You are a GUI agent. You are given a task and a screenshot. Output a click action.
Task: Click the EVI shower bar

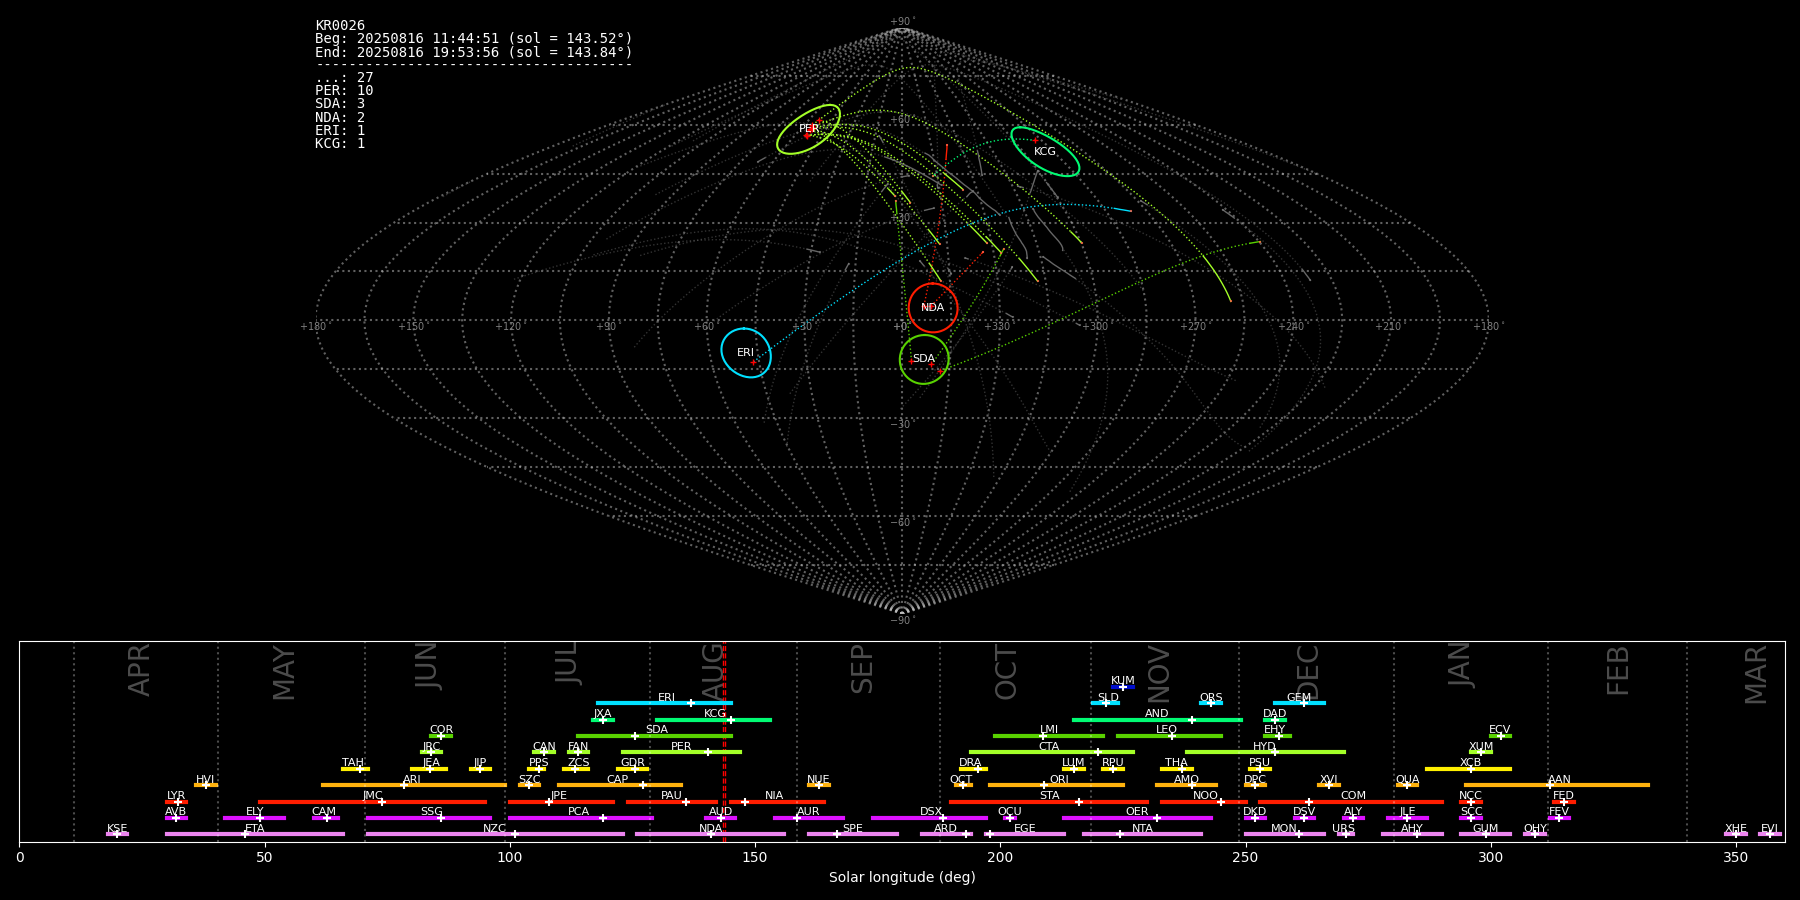[1770, 834]
